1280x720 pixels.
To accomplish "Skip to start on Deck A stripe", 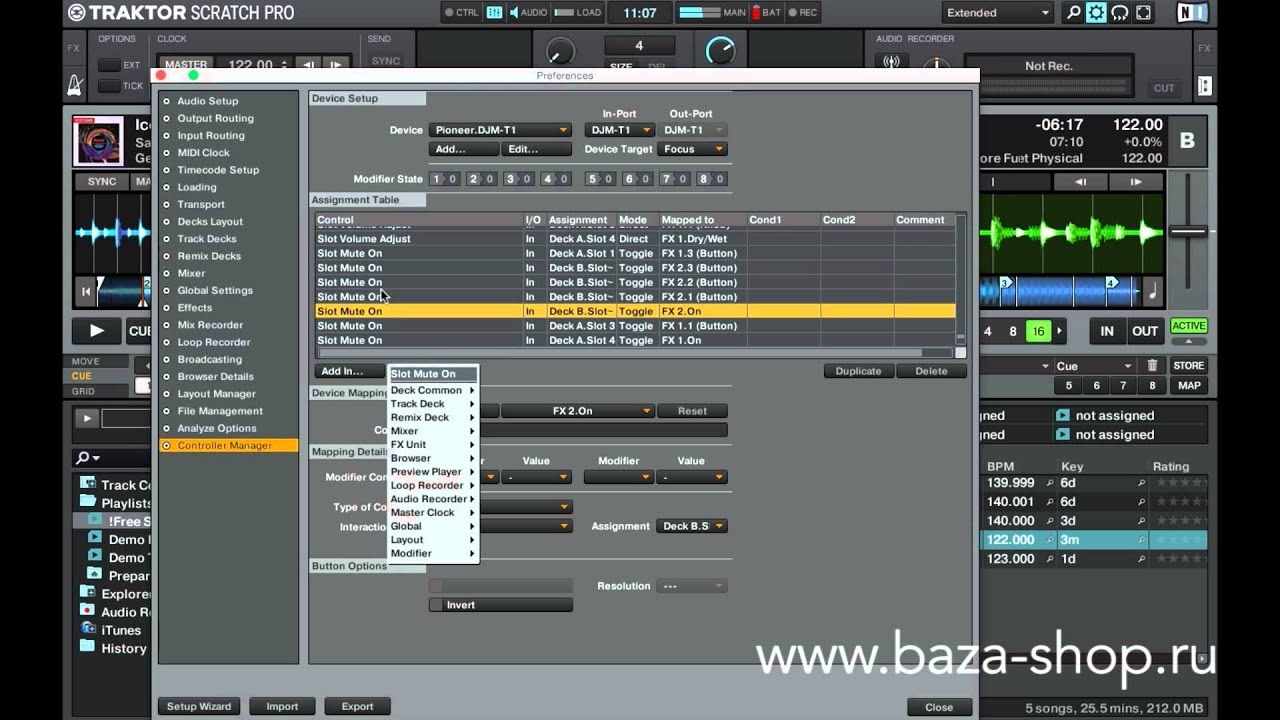I will pyautogui.click(x=86, y=292).
